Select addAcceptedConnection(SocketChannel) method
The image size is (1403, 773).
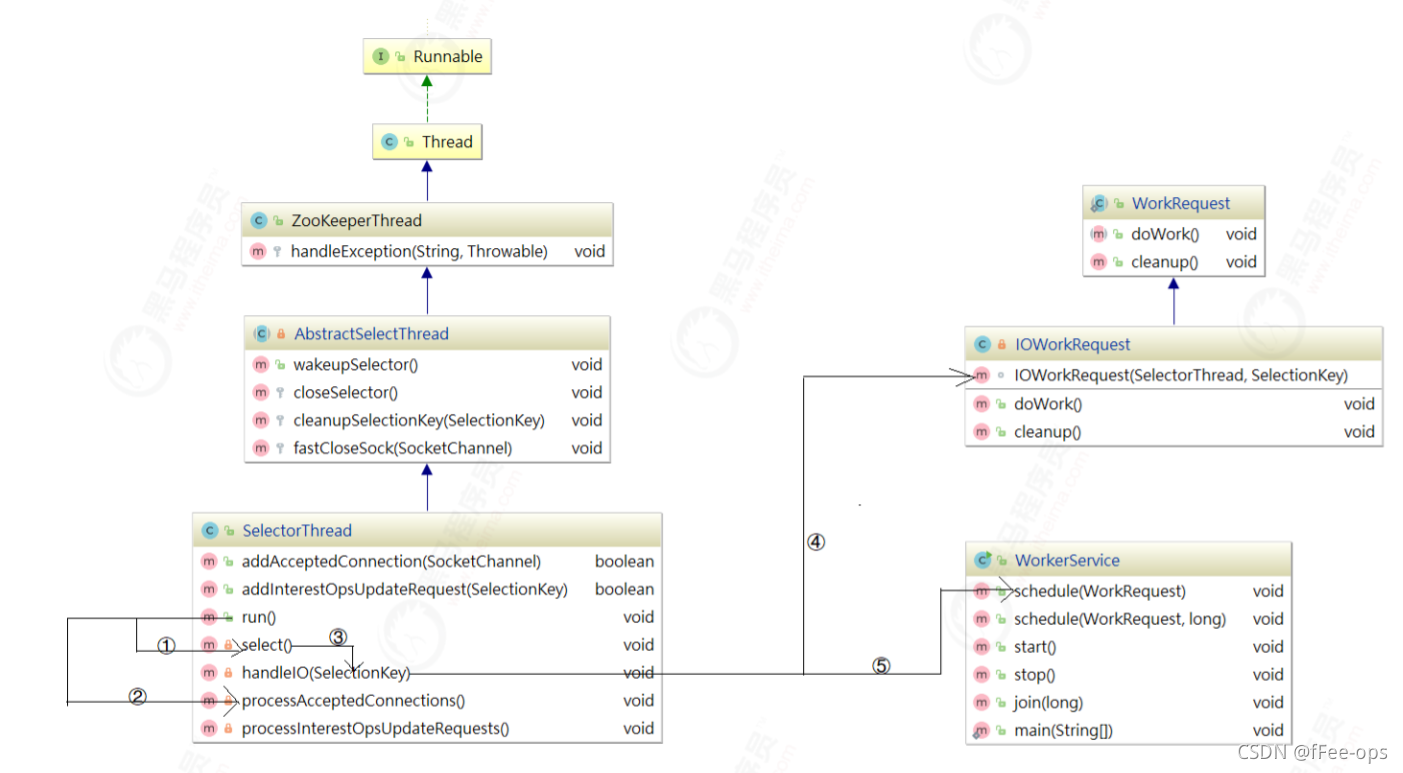(x=391, y=562)
